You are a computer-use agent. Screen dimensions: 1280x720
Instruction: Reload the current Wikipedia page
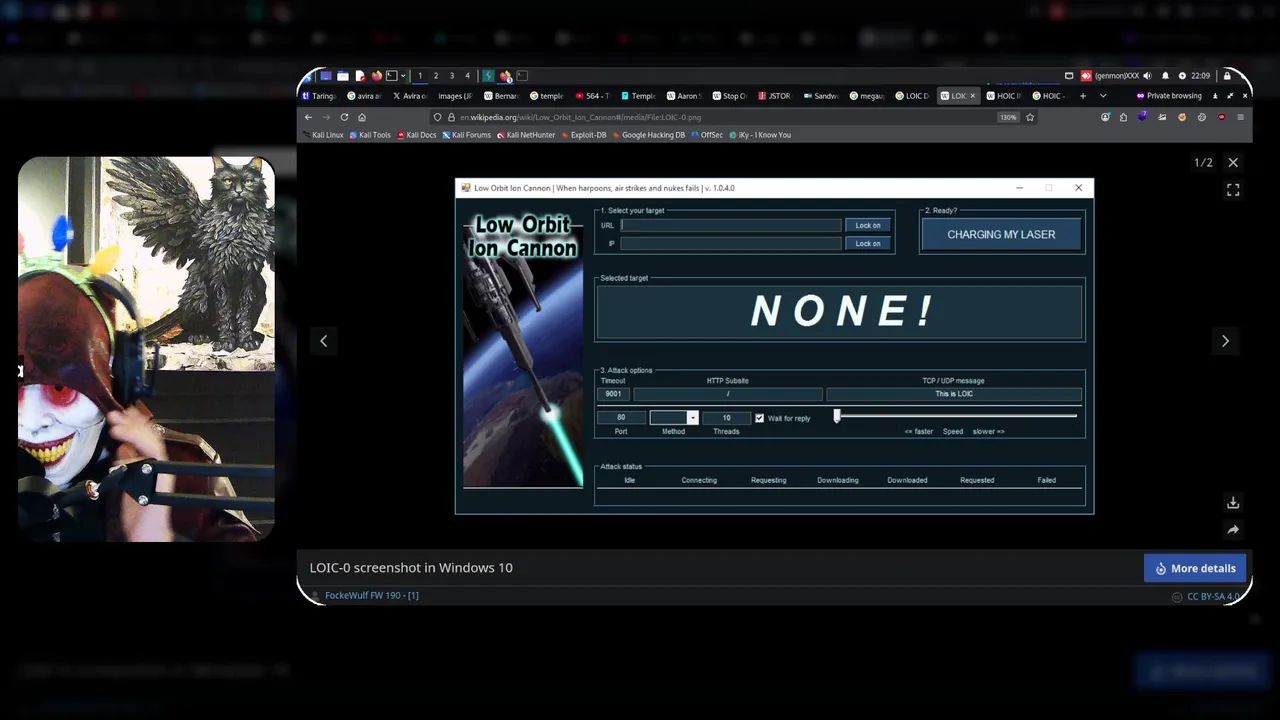click(x=344, y=117)
